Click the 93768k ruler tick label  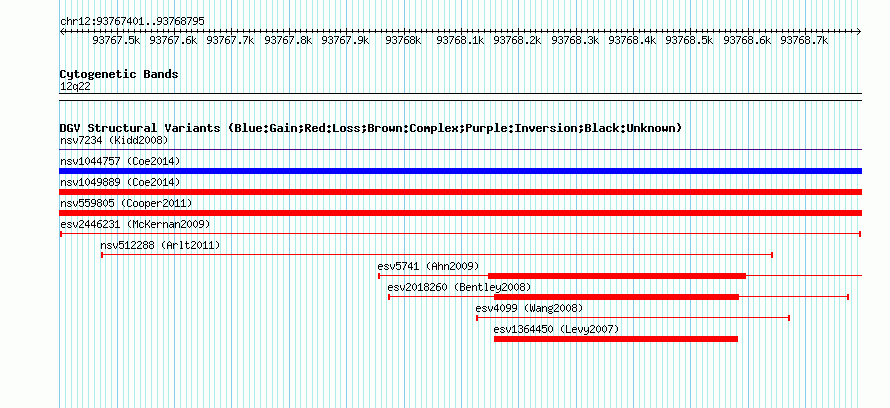tap(403, 40)
